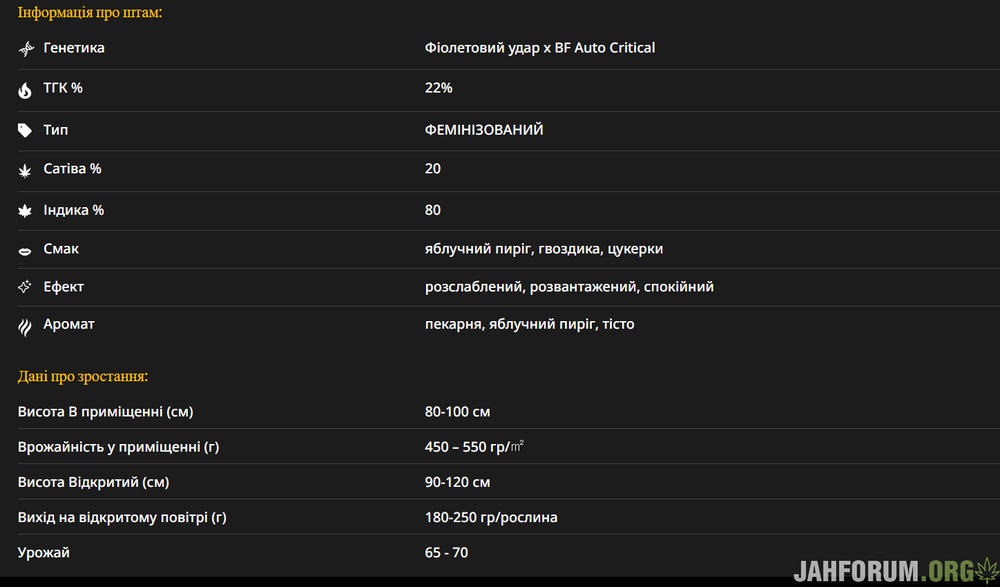Click the leaf icon beside Індика %

click(25, 211)
